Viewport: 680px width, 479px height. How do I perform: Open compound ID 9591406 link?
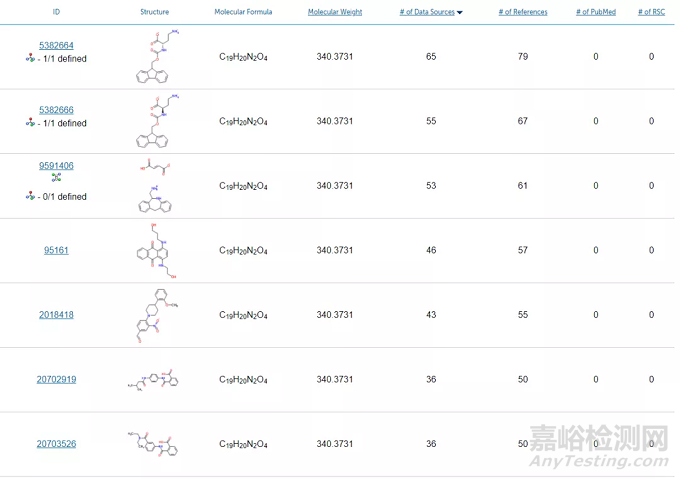pyautogui.click(x=56, y=166)
